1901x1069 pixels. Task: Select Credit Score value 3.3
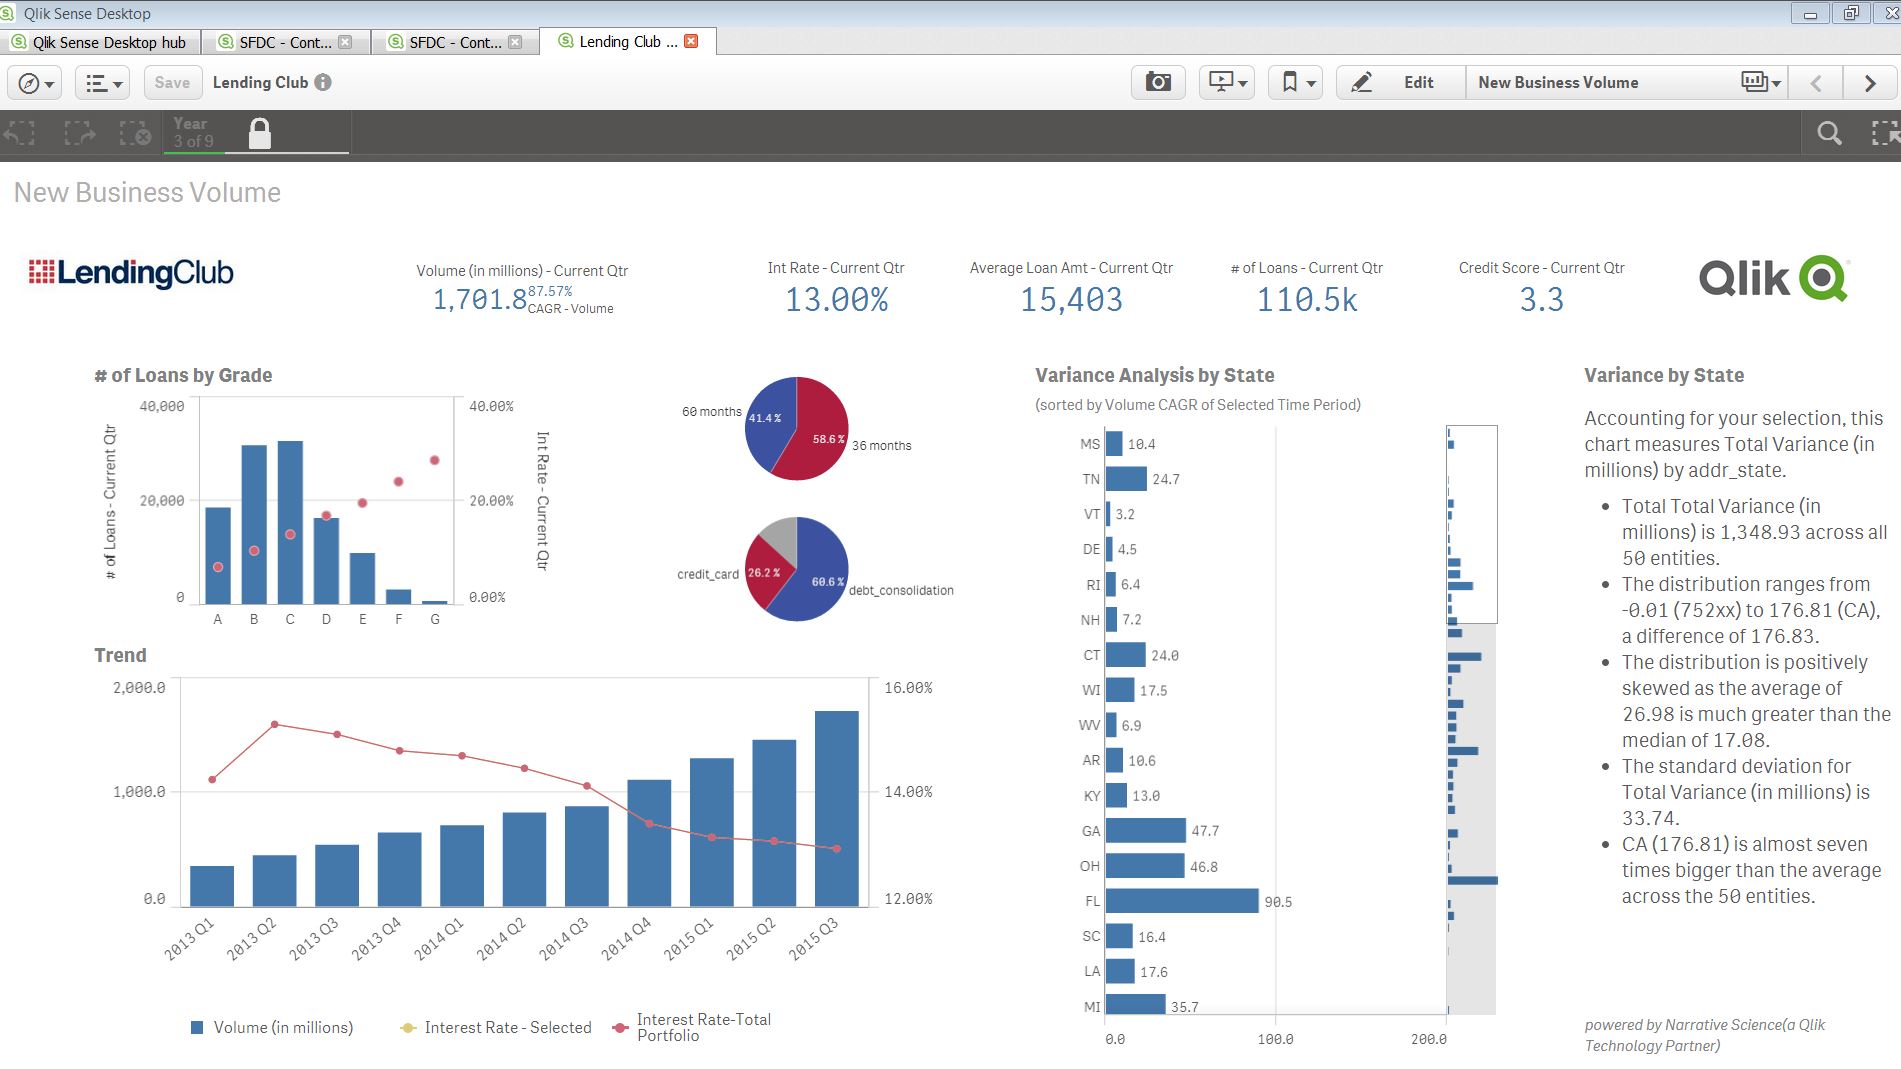click(1541, 299)
